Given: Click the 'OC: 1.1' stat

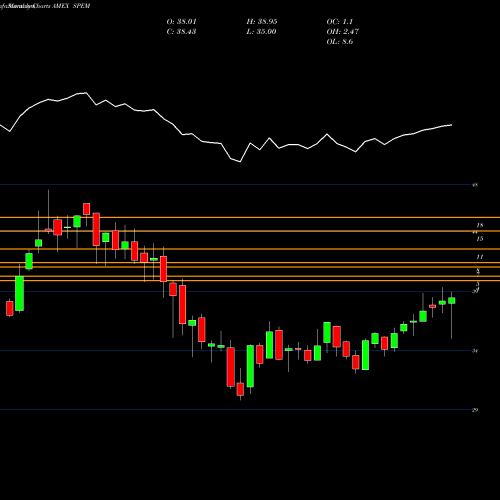Looking at the screenshot, I should [x=340, y=22].
